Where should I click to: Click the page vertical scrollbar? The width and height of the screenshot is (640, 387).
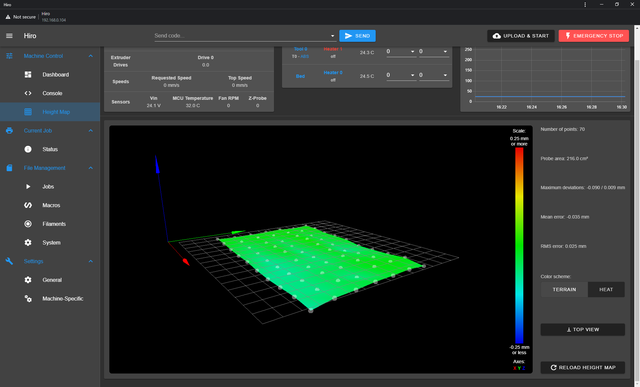tap(637, 206)
